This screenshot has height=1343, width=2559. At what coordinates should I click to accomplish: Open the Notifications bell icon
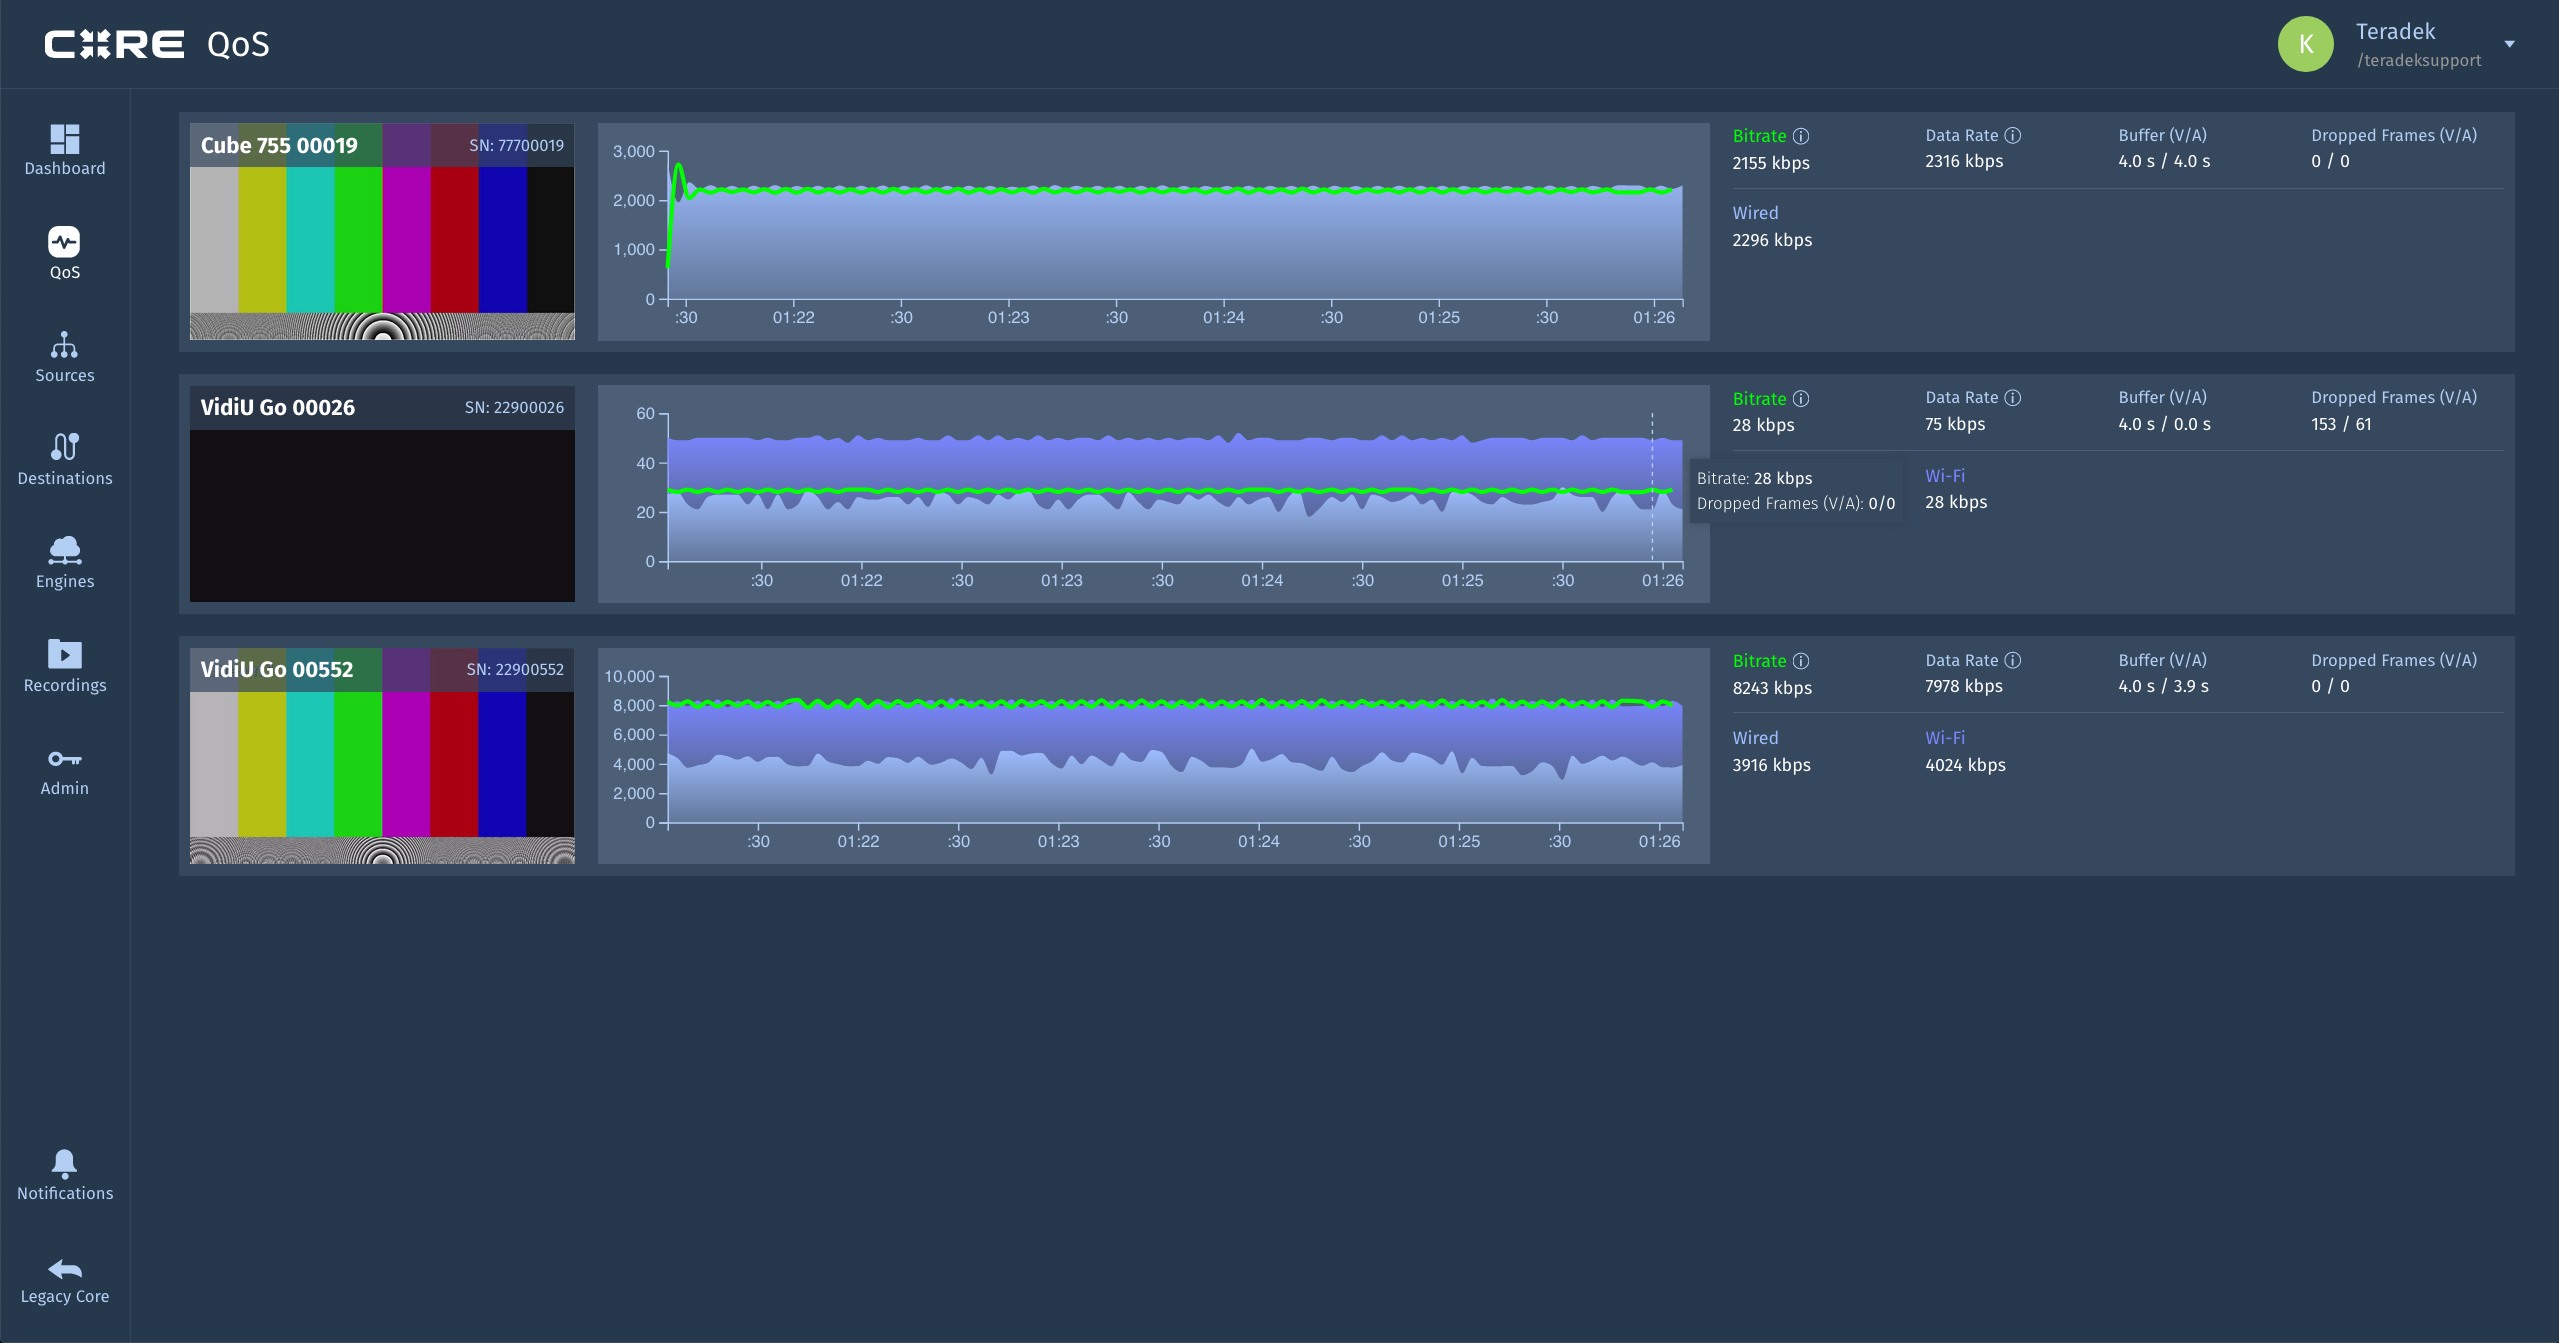pos(64,1162)
